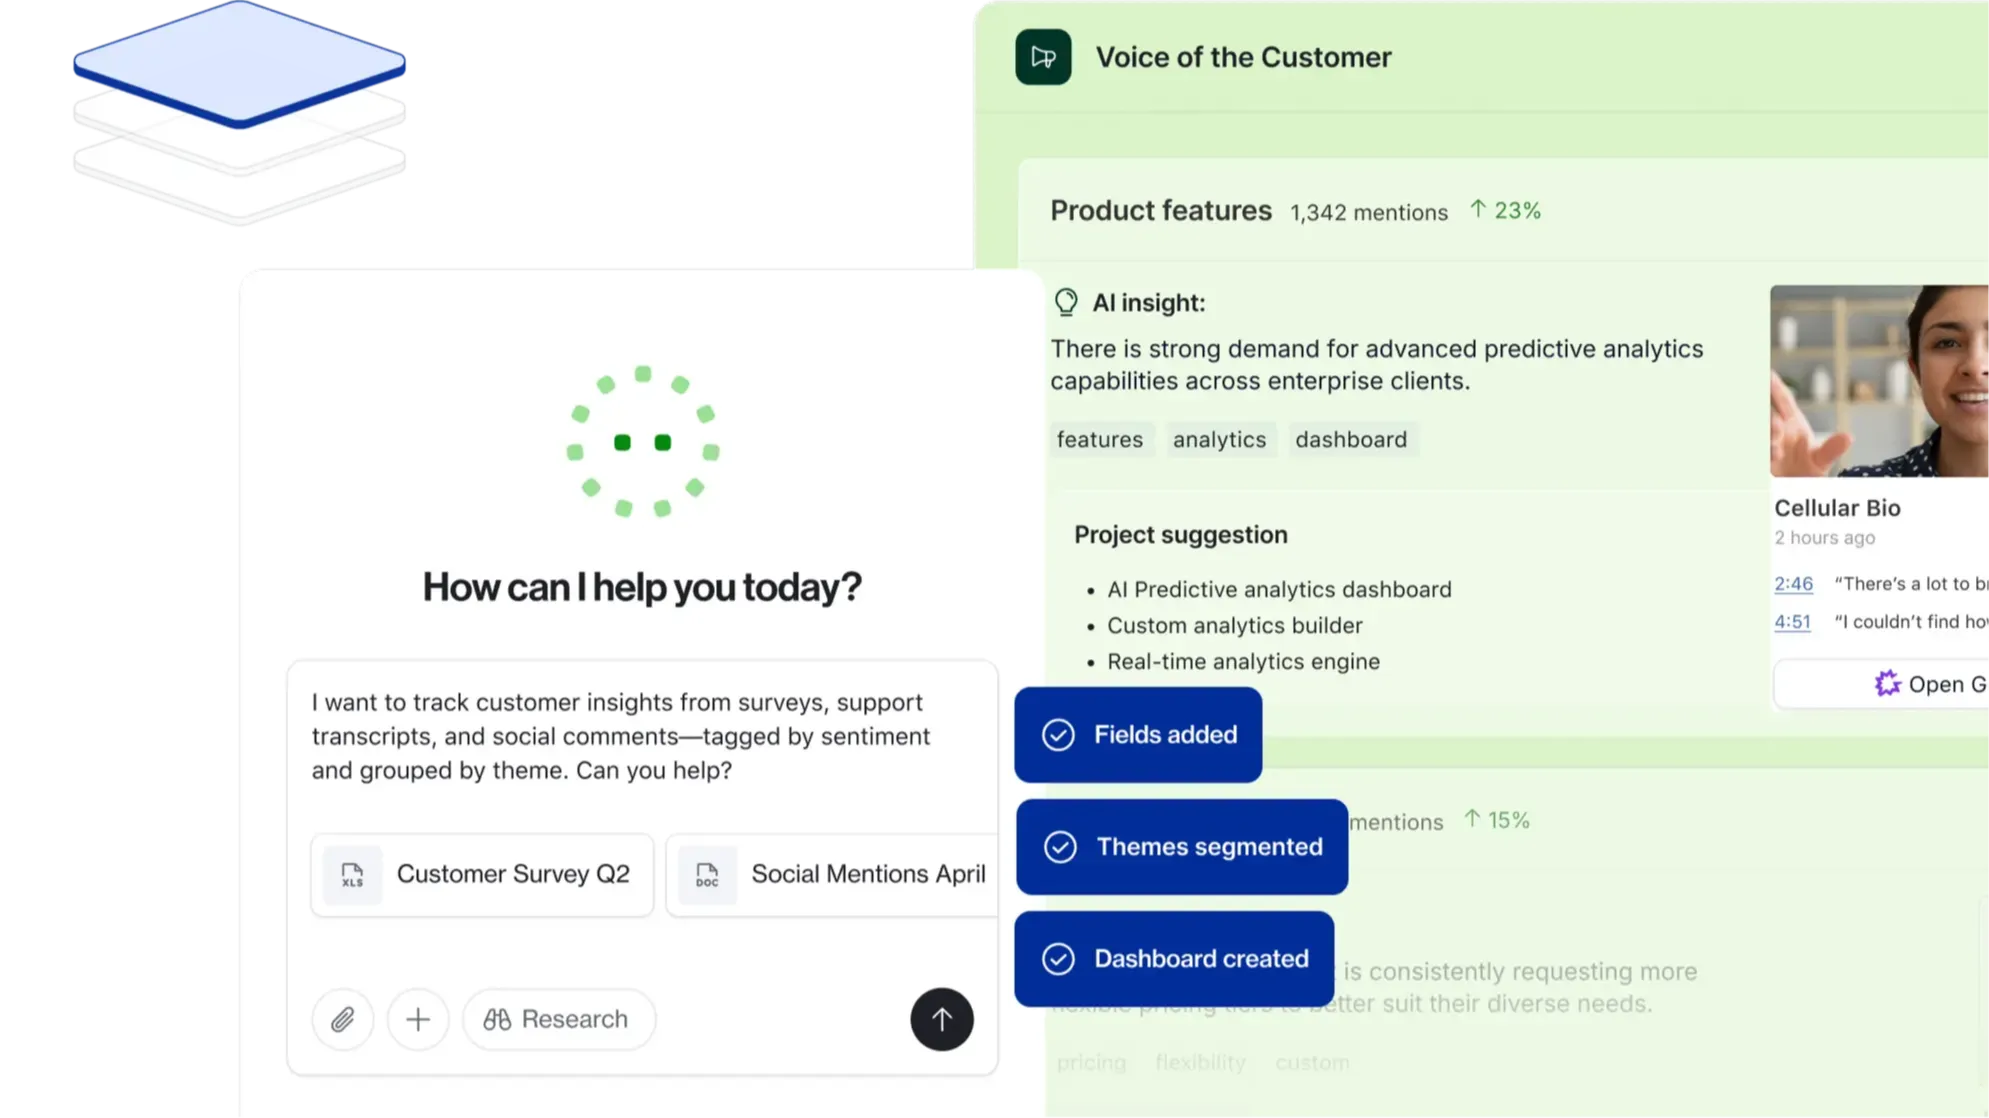Select the flexibility tag
The image size is (1989, 1118).
1200,1062
